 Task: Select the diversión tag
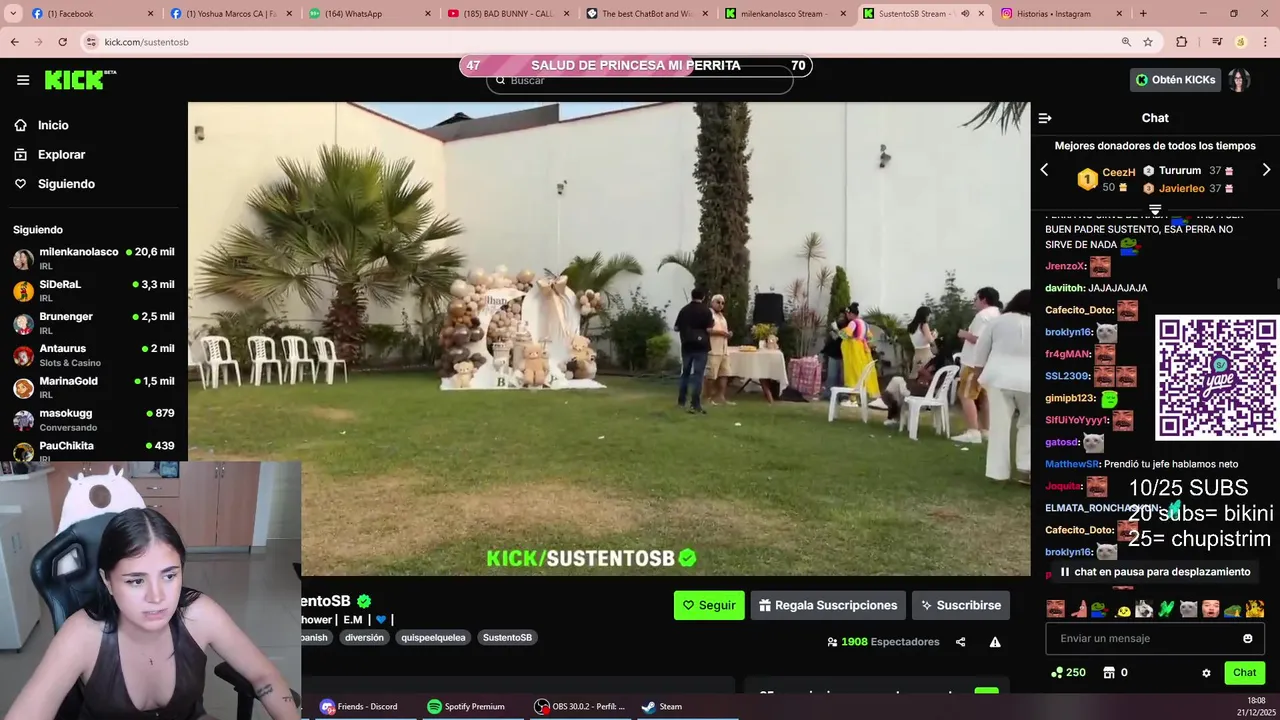coord(364,637)
